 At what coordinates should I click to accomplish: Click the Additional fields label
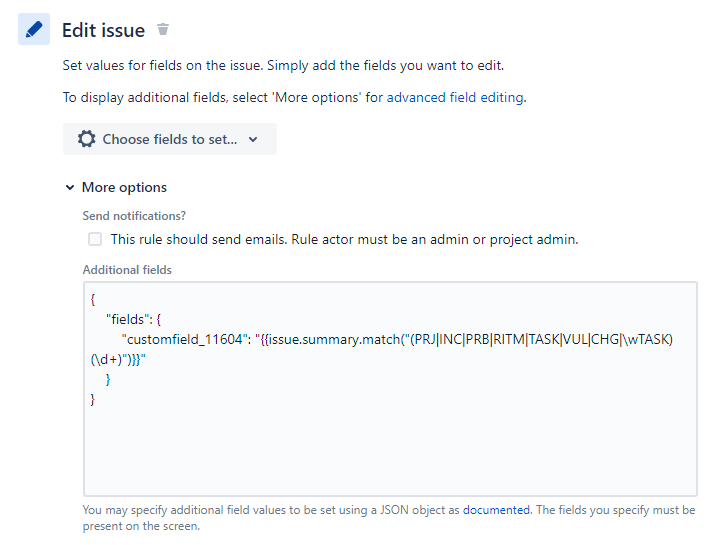tap(127, 270)
